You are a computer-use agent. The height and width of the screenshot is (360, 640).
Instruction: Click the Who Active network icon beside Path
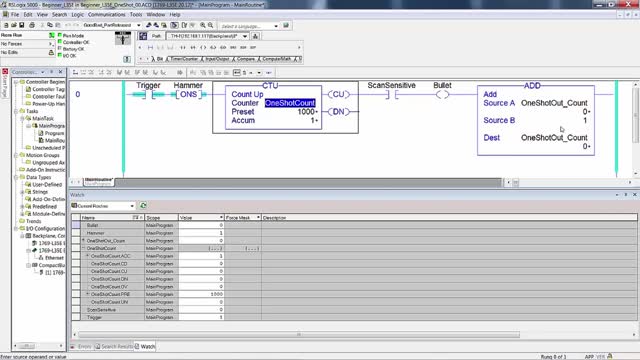[x=143, y=36]
